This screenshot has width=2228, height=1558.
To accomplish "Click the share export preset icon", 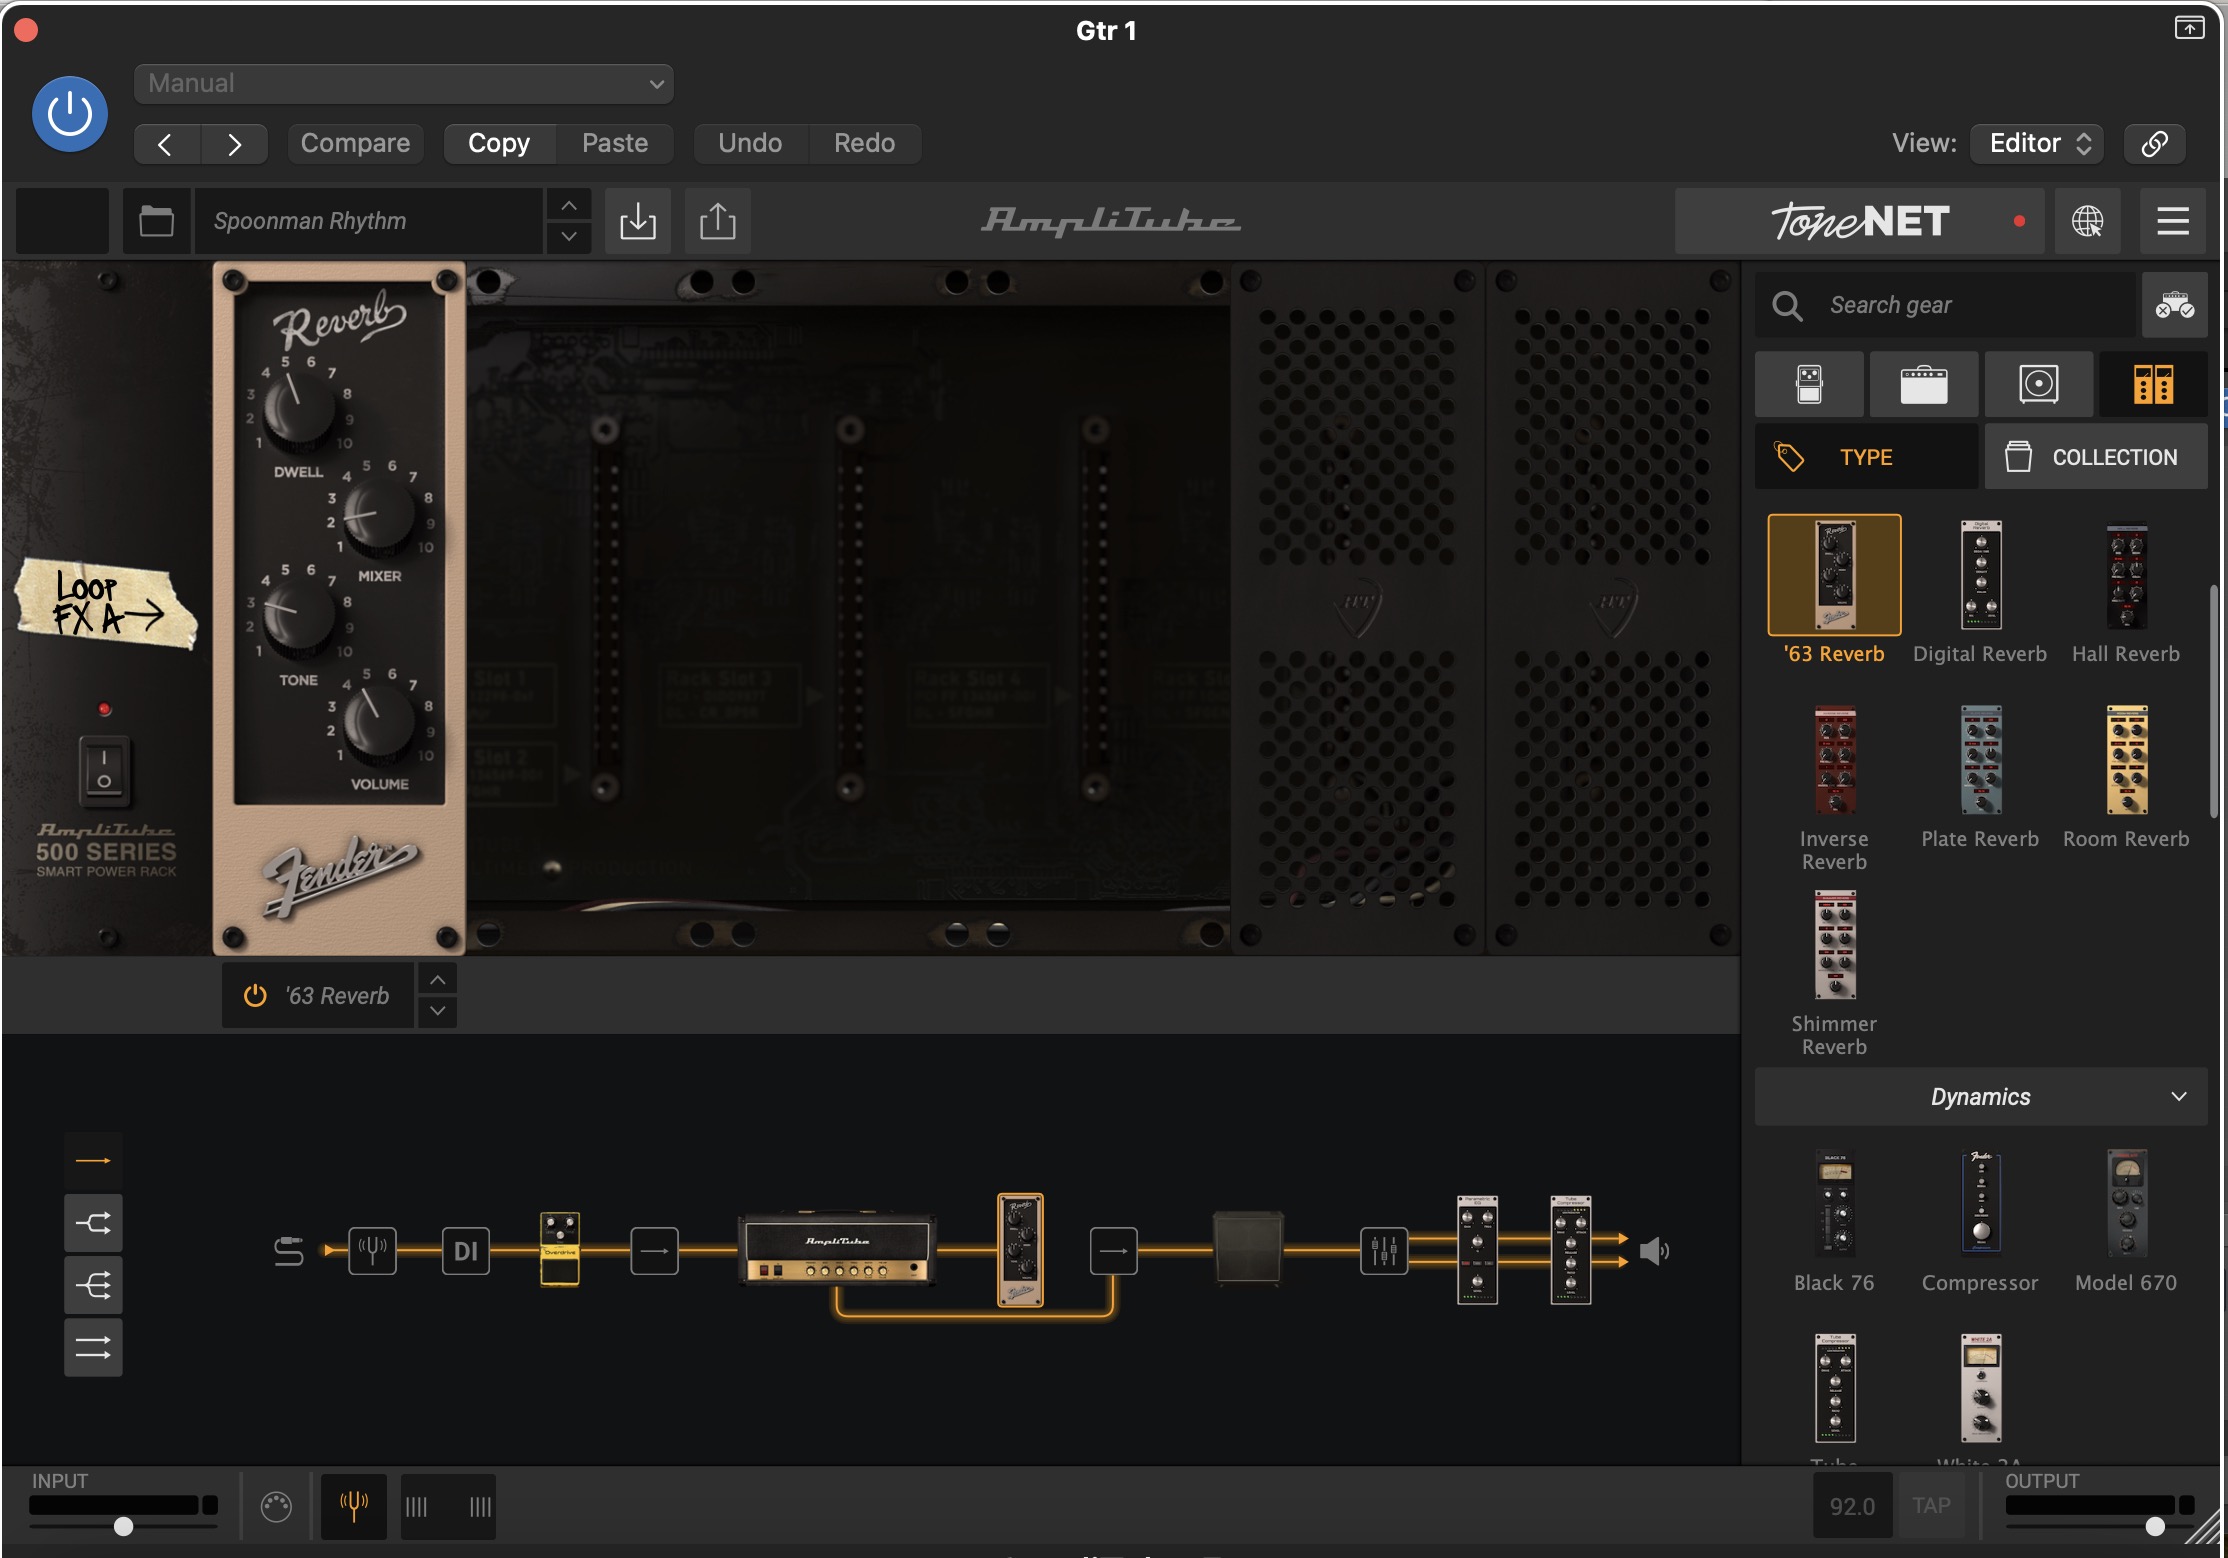I will pyautogui.click(x=718, y=221).
